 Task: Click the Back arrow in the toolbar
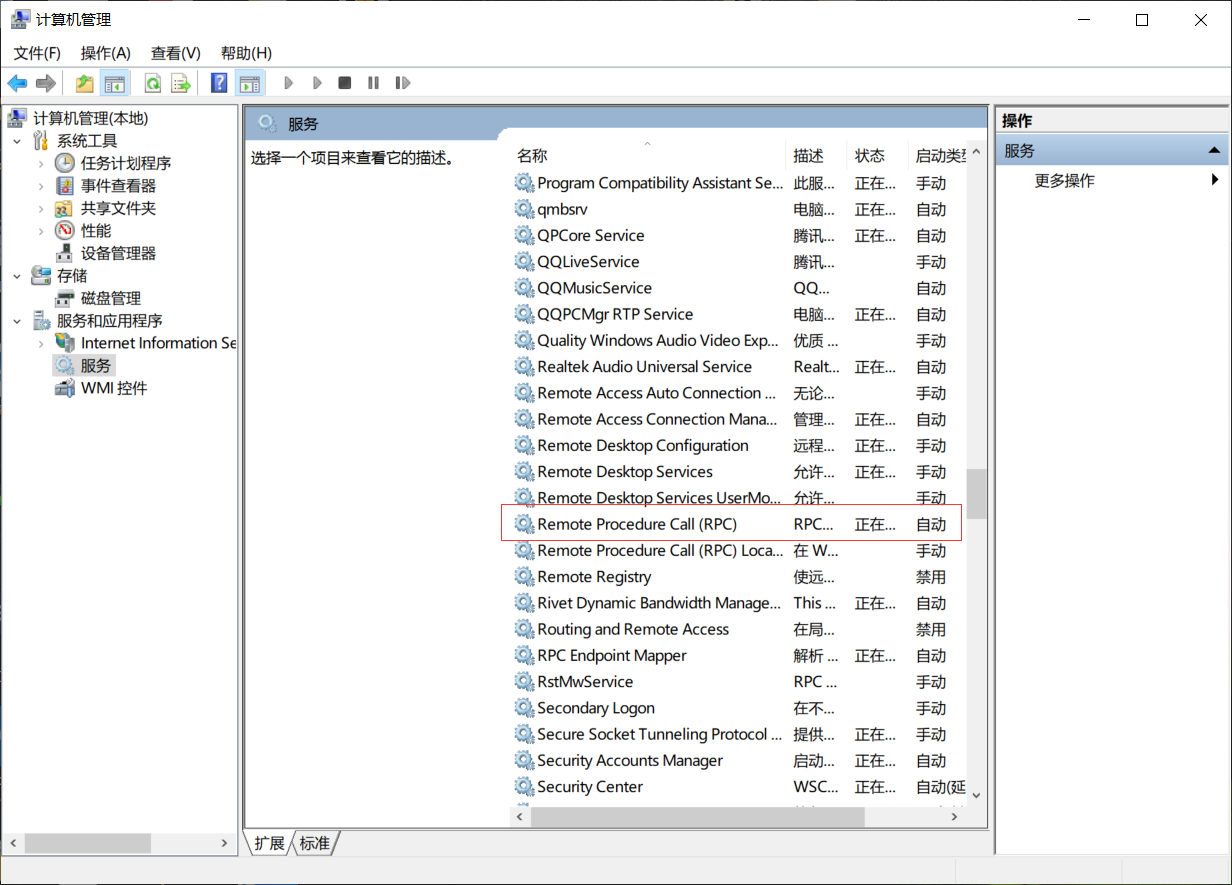pyautogui.click(x=17, y=83)
